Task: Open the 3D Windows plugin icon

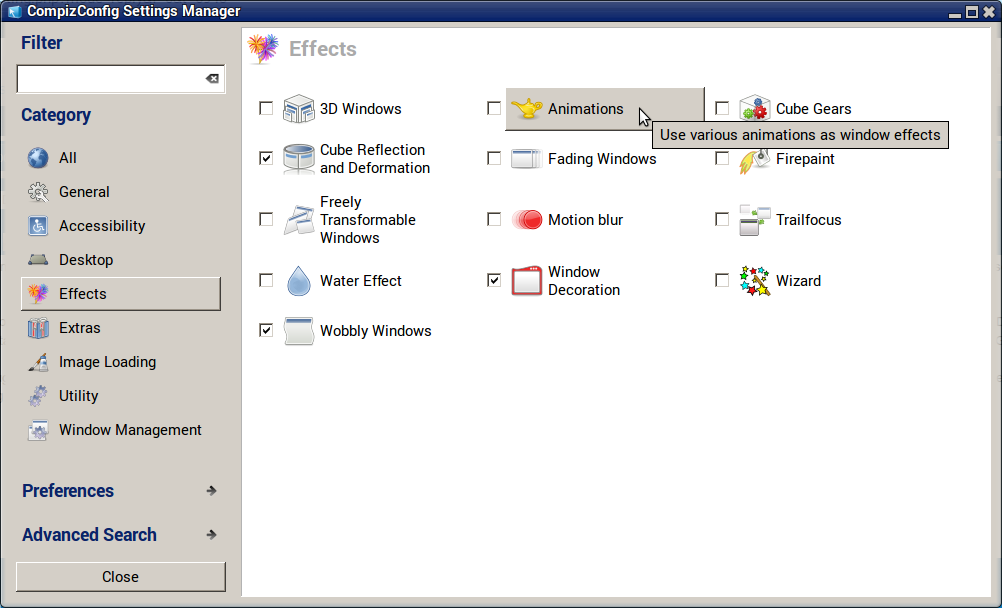Action: point(299,109)
